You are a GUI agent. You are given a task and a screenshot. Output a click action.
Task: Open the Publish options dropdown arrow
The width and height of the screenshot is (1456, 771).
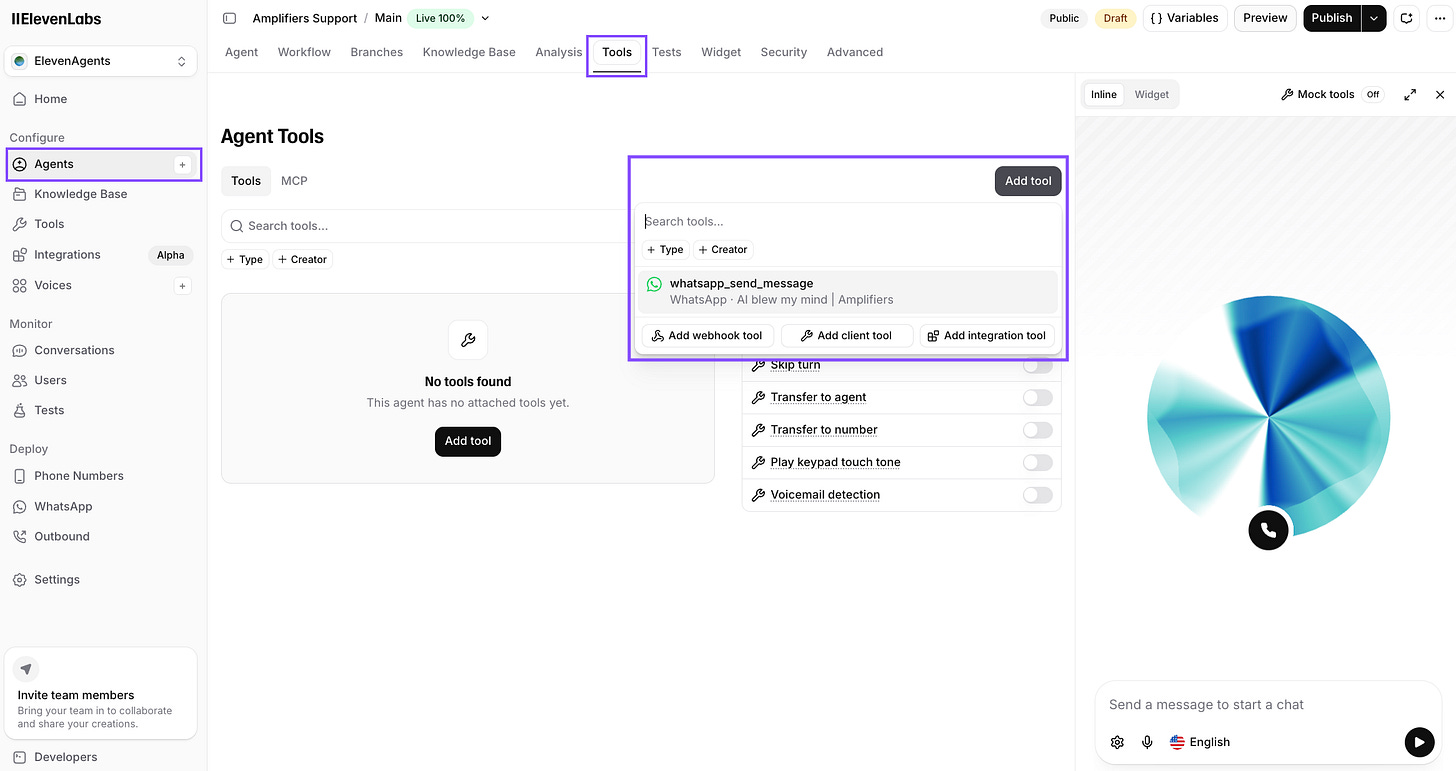(1375, 18)
